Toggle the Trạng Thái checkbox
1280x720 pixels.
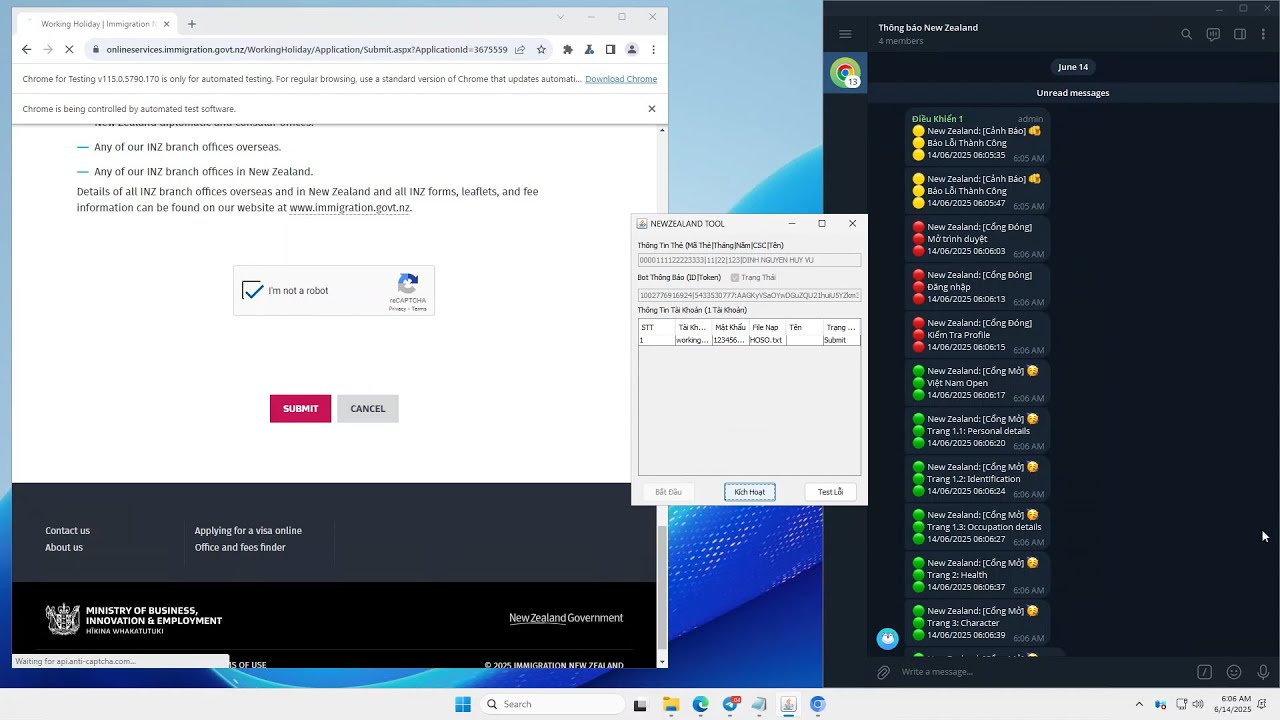[735, 277]
